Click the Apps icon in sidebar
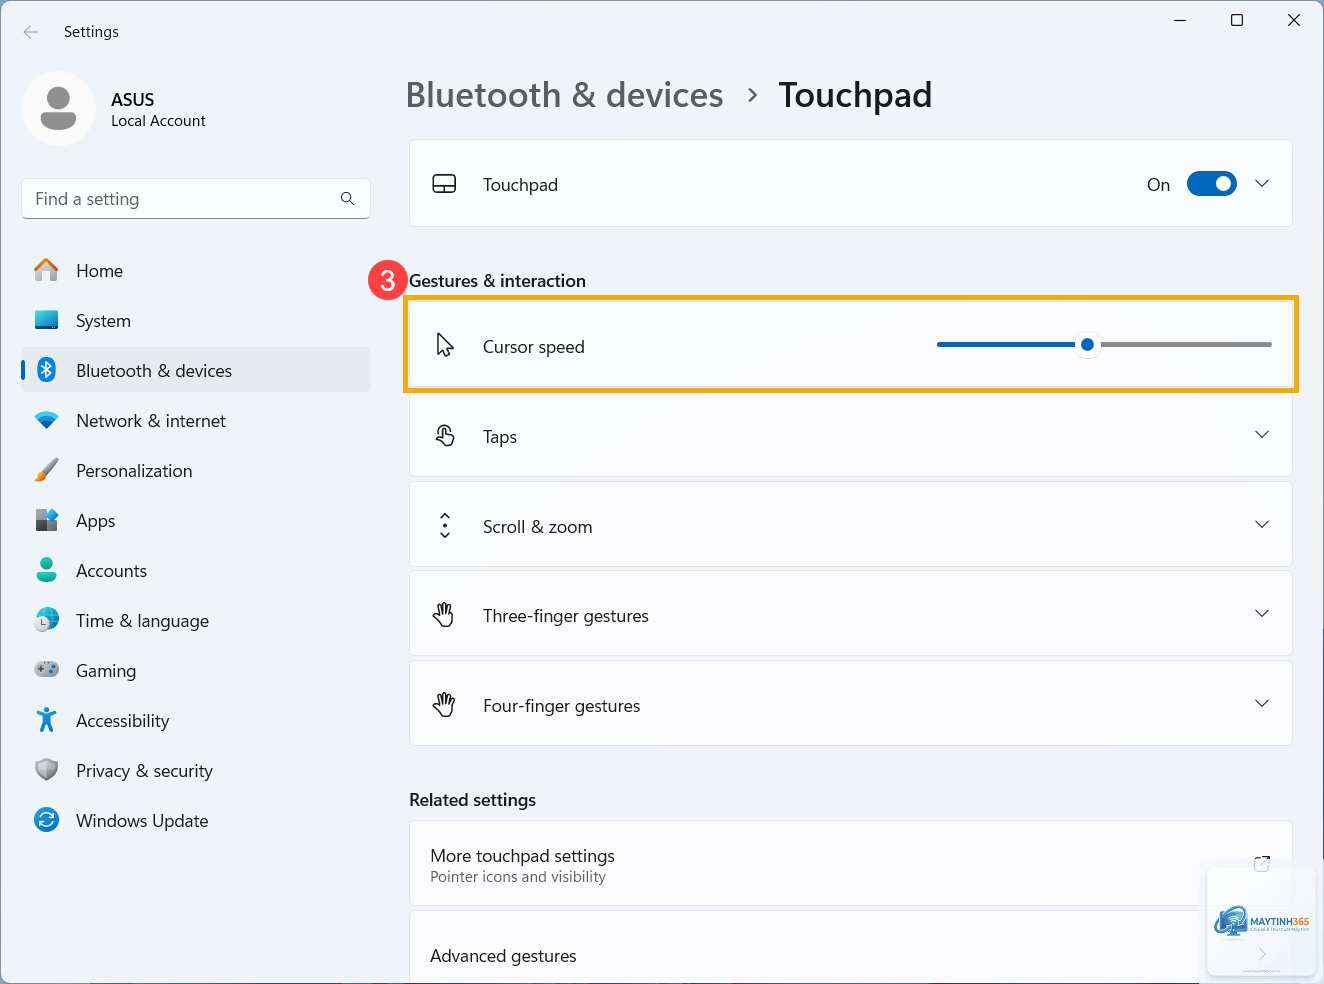Screen dimensions: 1324x984 pyautogui.click(x=46, y=520)
